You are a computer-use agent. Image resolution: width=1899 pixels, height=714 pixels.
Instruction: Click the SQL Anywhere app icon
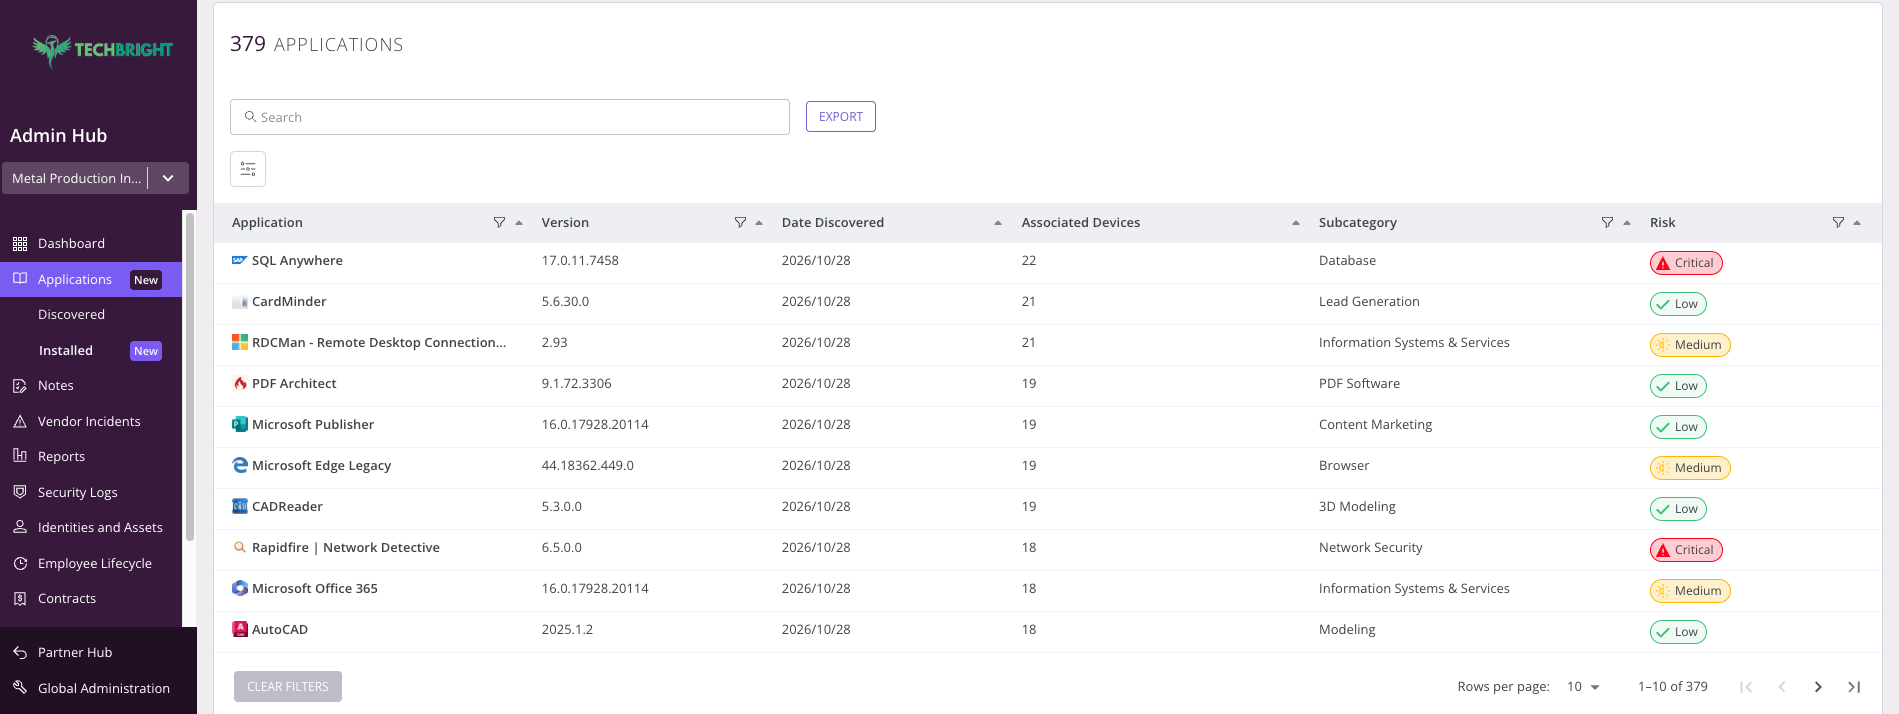click(240, 260)
